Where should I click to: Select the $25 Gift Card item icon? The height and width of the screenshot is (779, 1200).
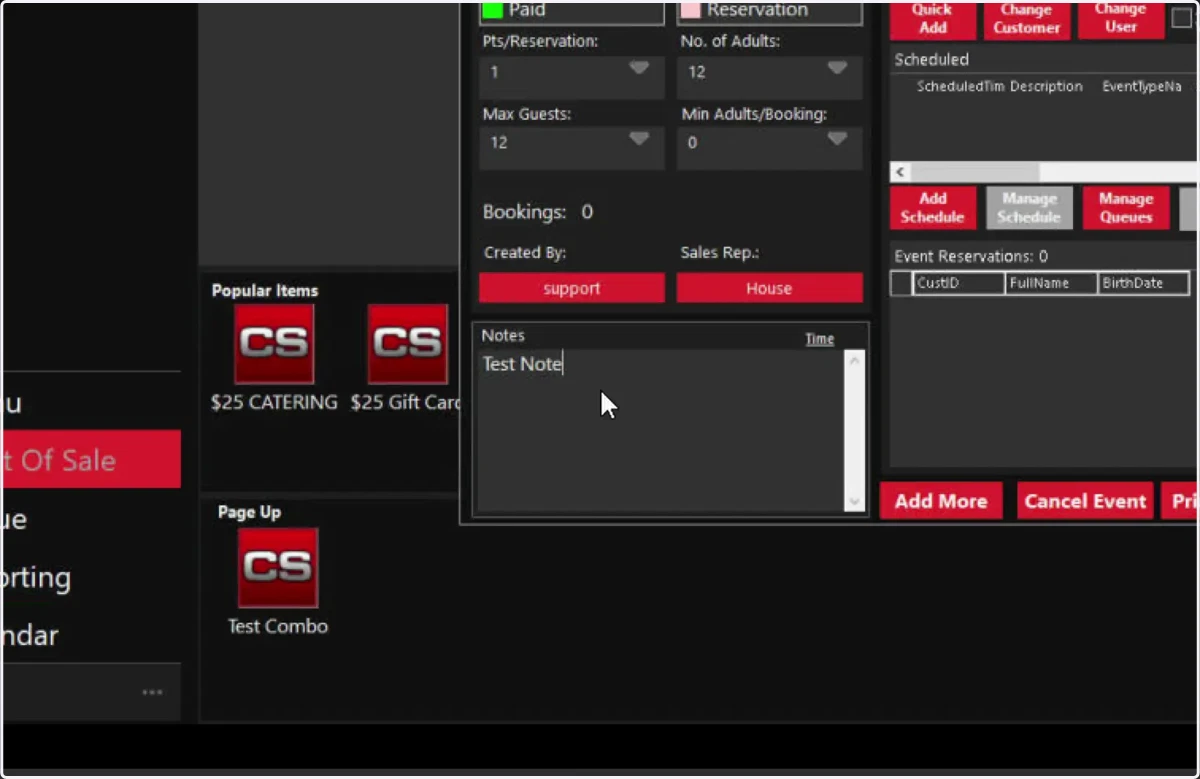pos(408,344)
